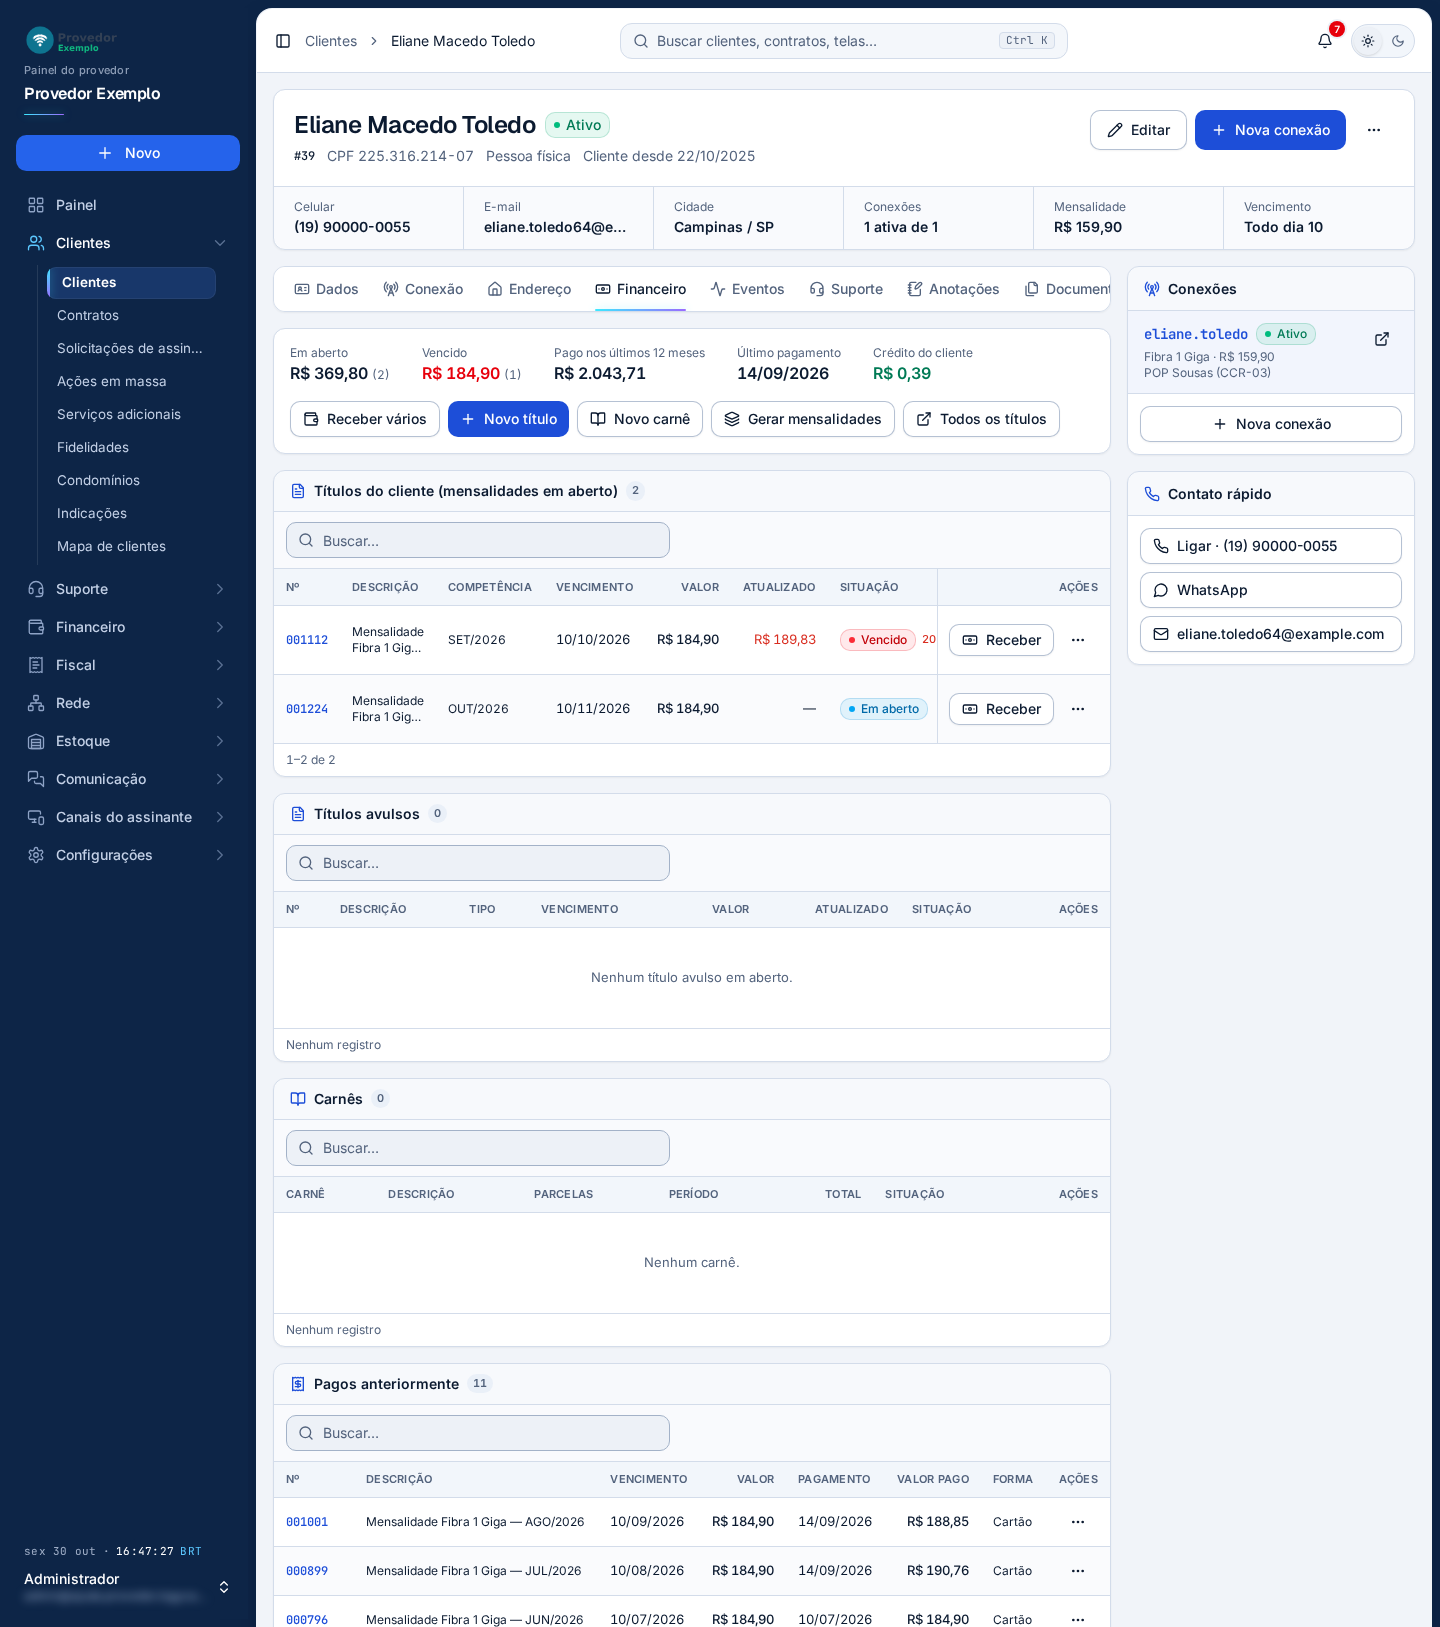Focus the global search field
1440x1627 pixels.
(844, 41)
